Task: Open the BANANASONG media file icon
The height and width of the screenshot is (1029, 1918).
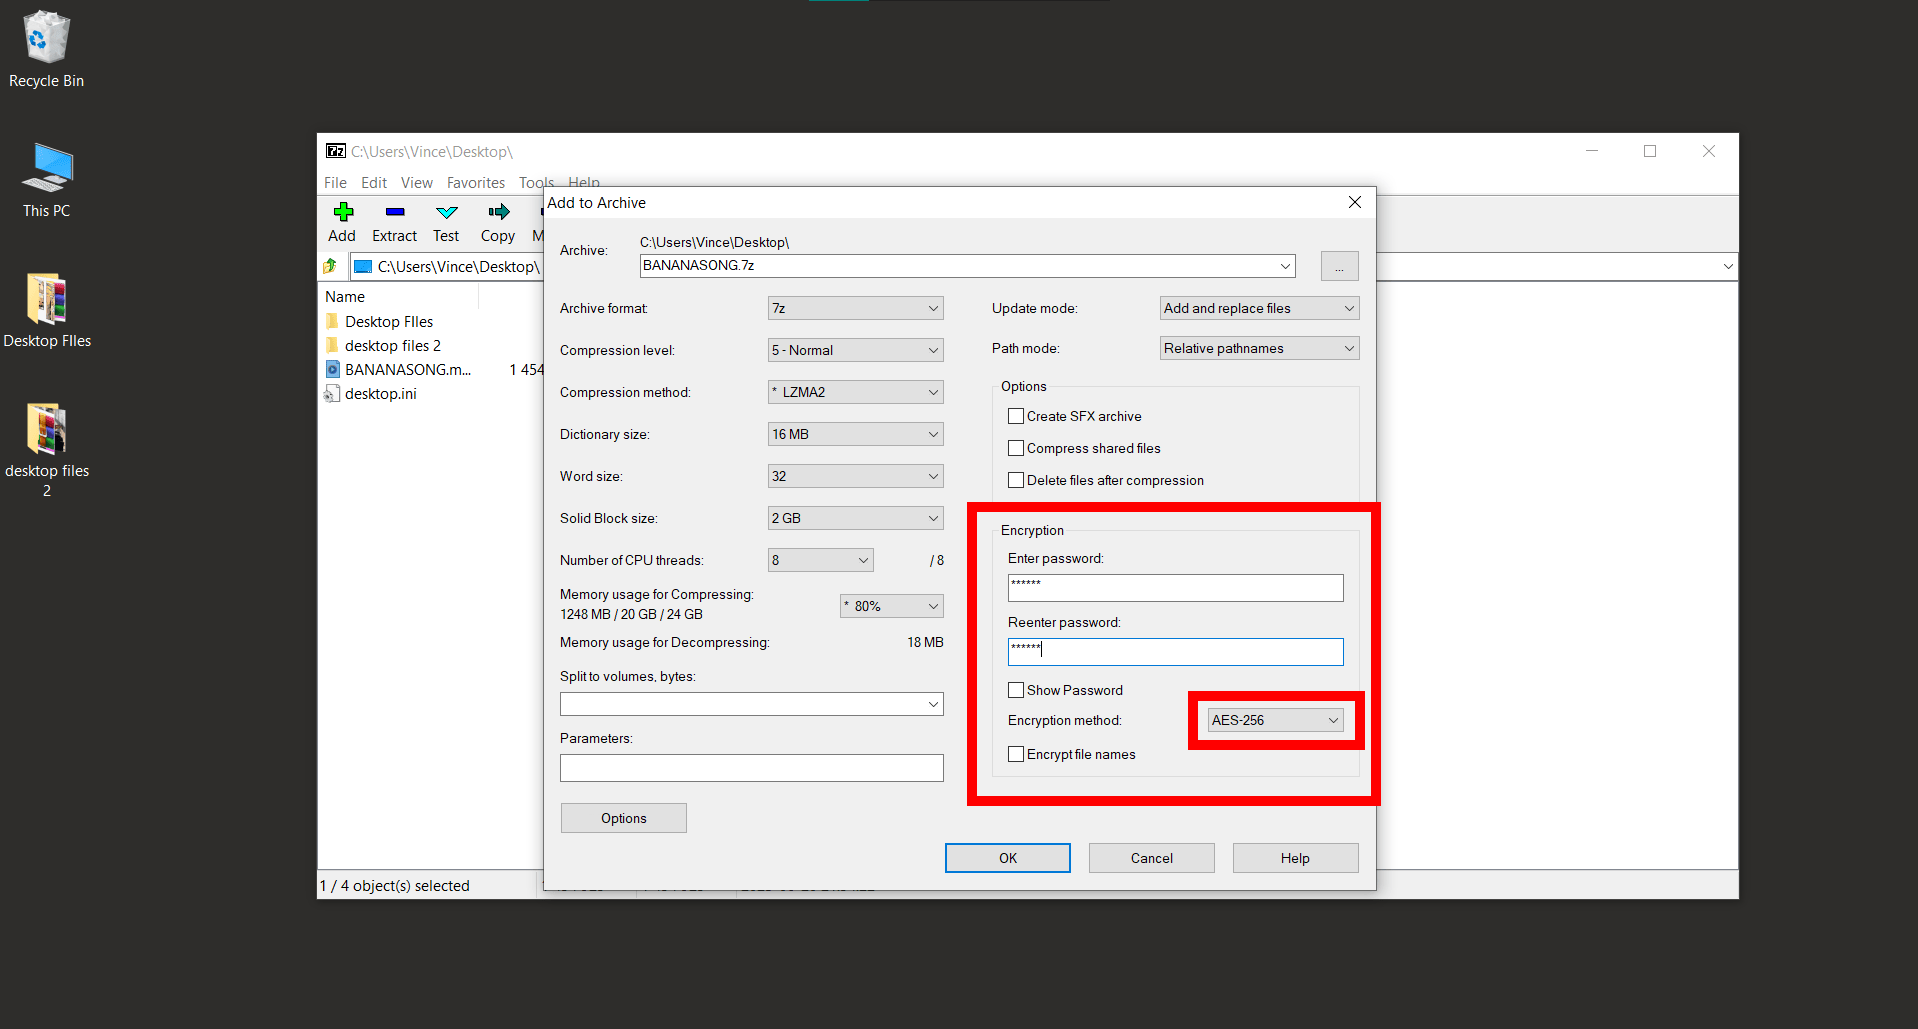Action: click(x=333, y=369)
